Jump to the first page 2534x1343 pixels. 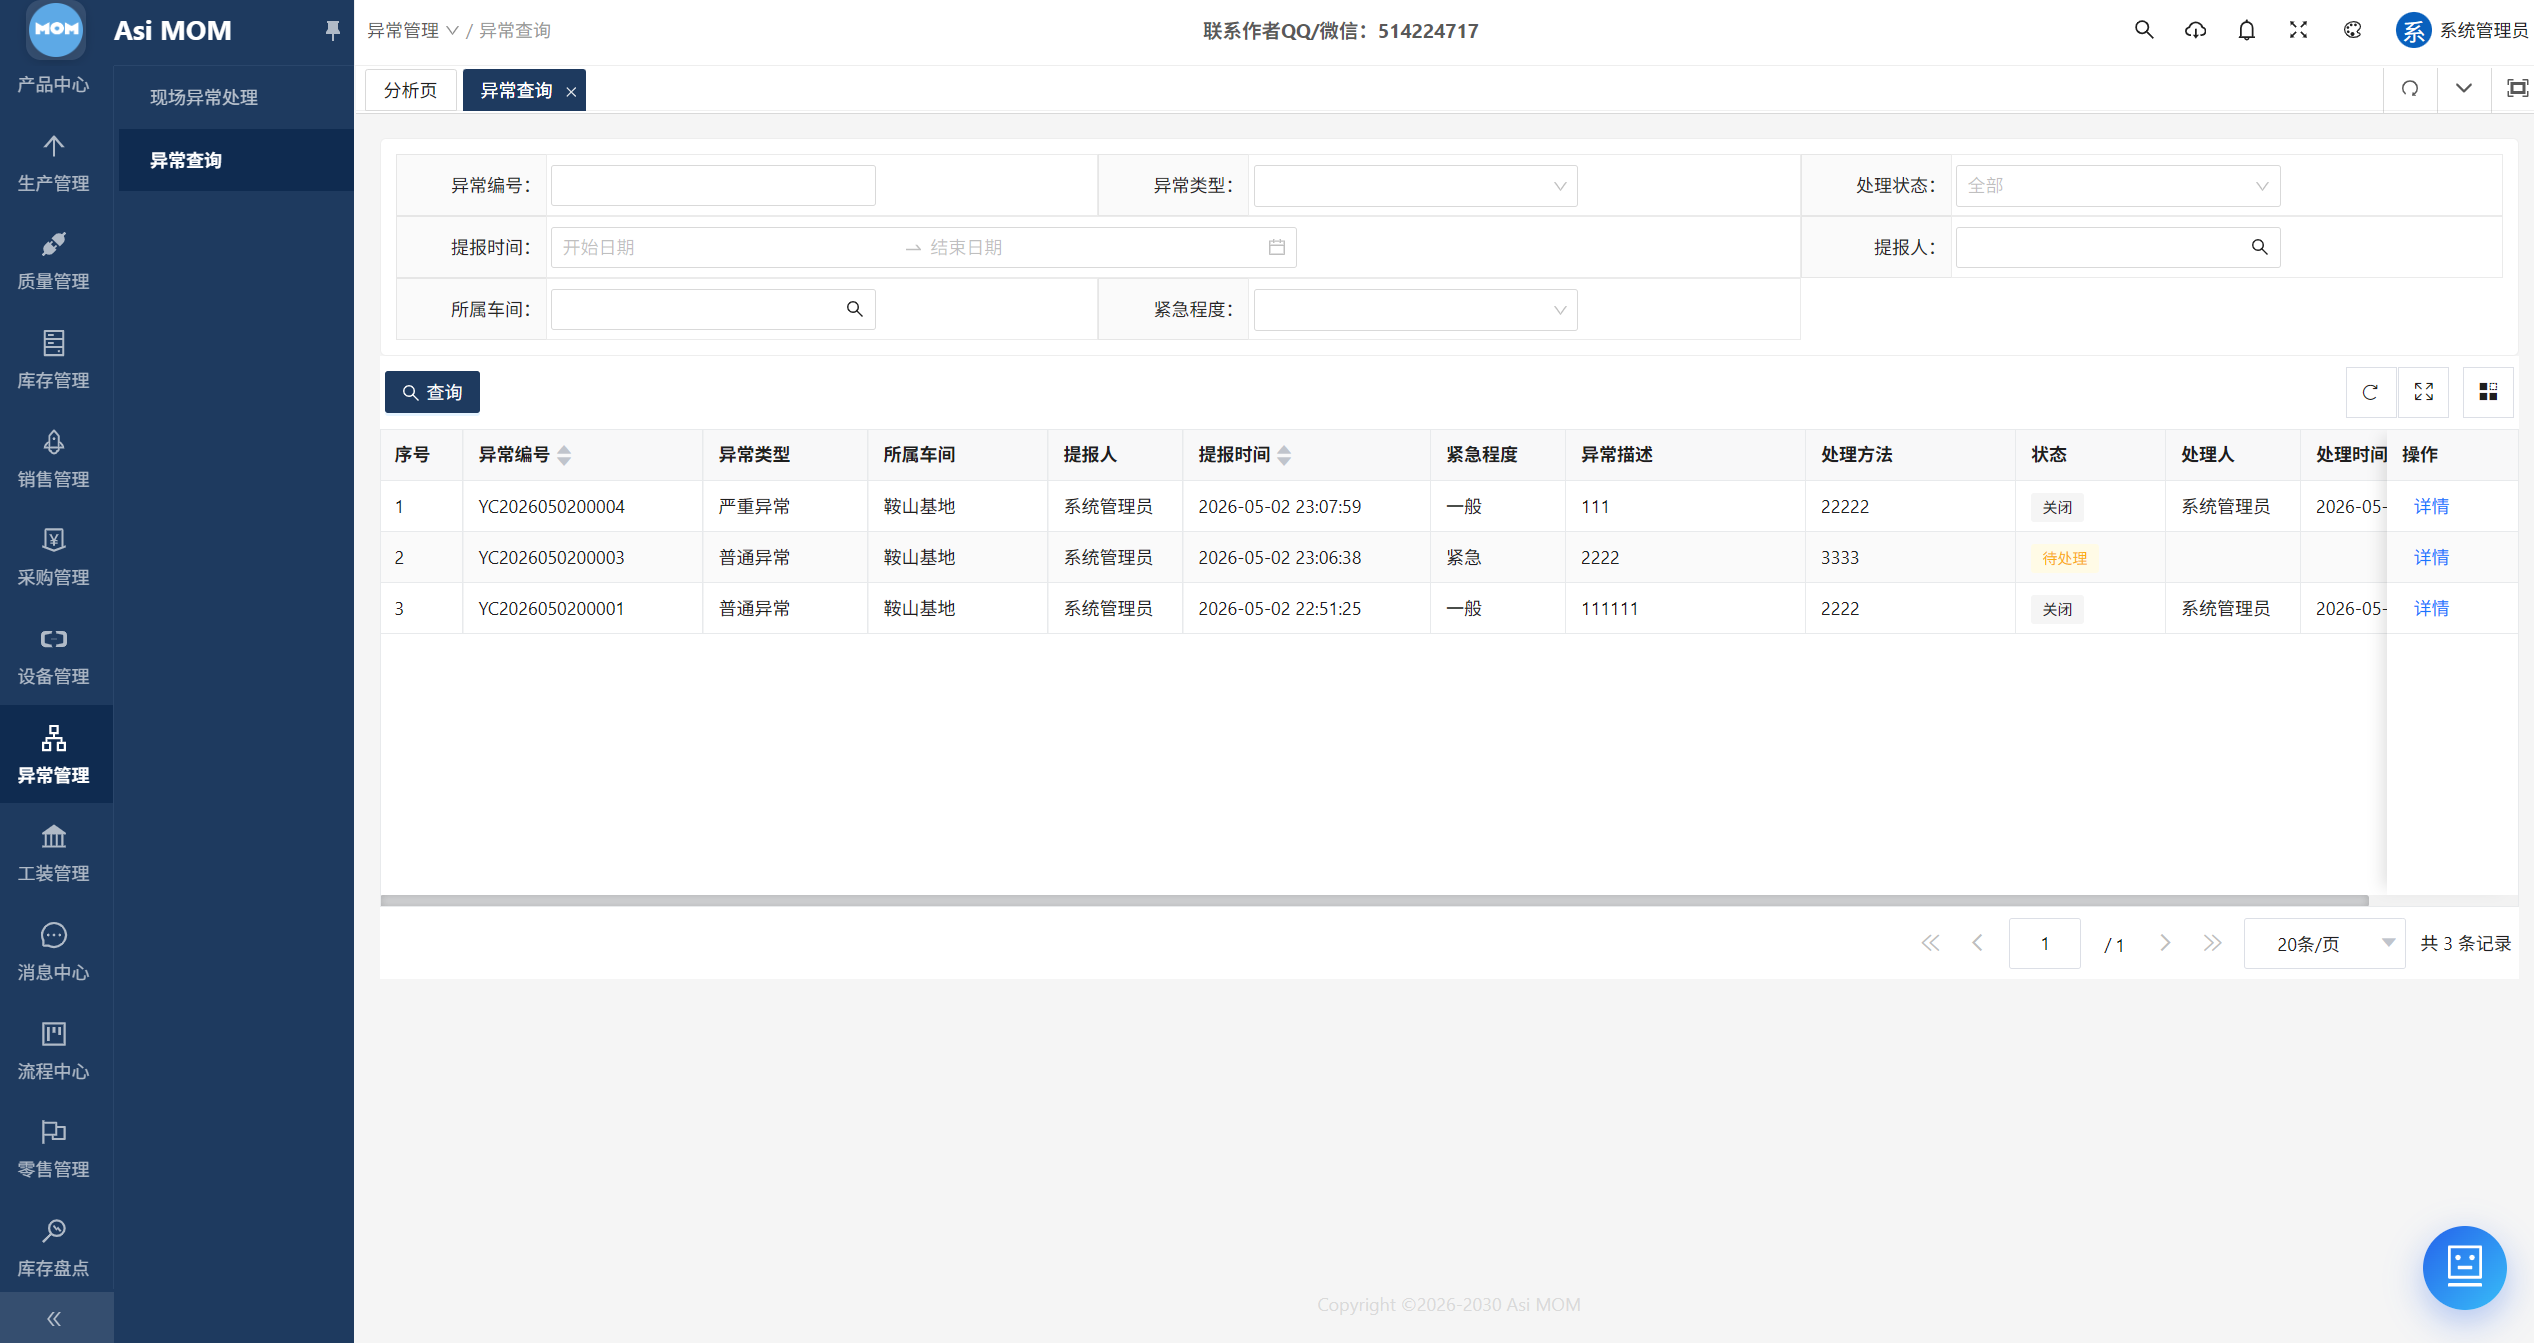coord(1930,943)
